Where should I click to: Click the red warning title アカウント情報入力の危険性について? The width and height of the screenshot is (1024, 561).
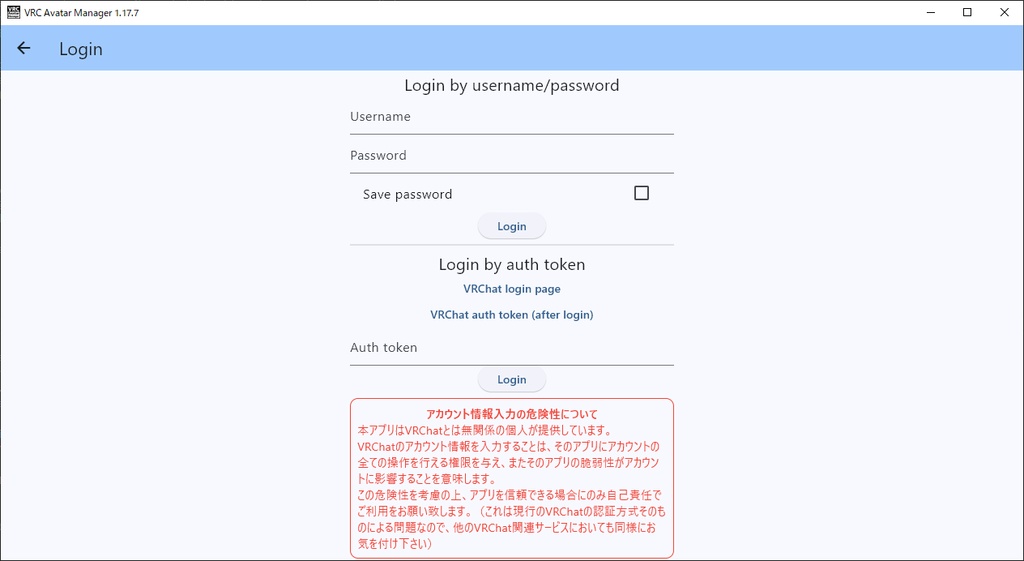pyautogui.click(x=511, y=414)
